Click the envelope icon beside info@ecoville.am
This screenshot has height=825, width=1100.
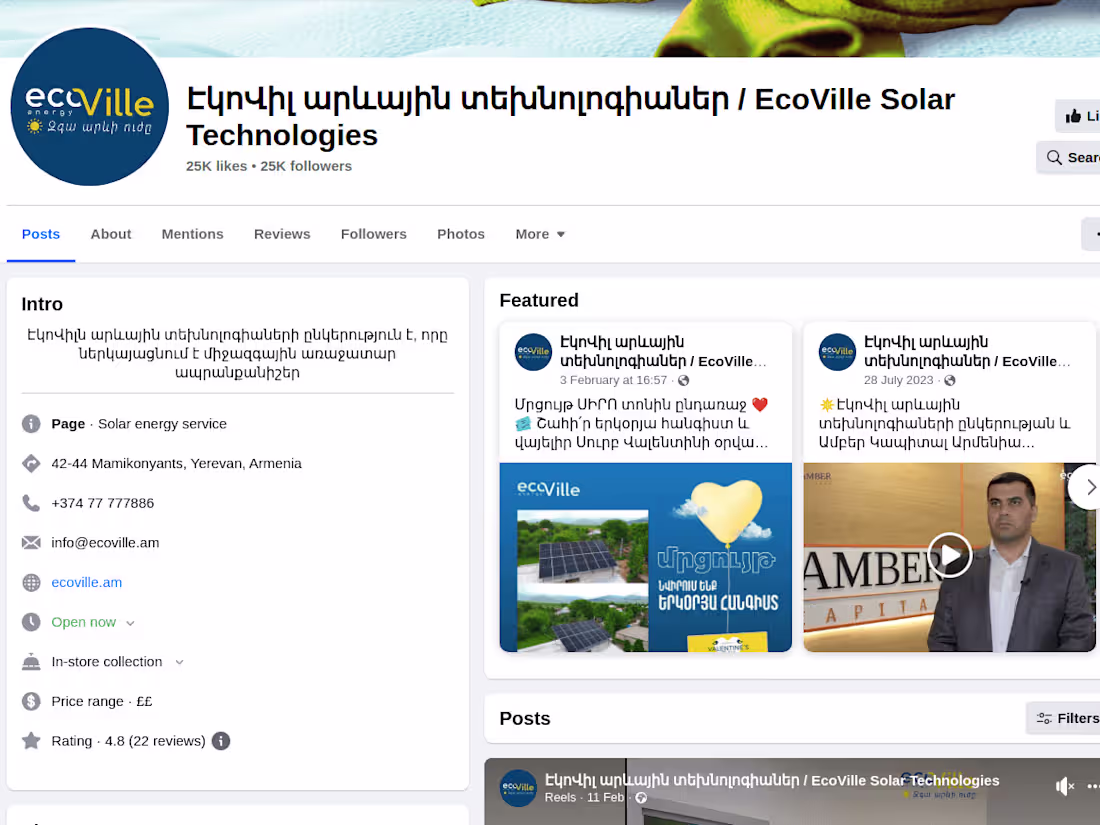(x=31, y=542)
